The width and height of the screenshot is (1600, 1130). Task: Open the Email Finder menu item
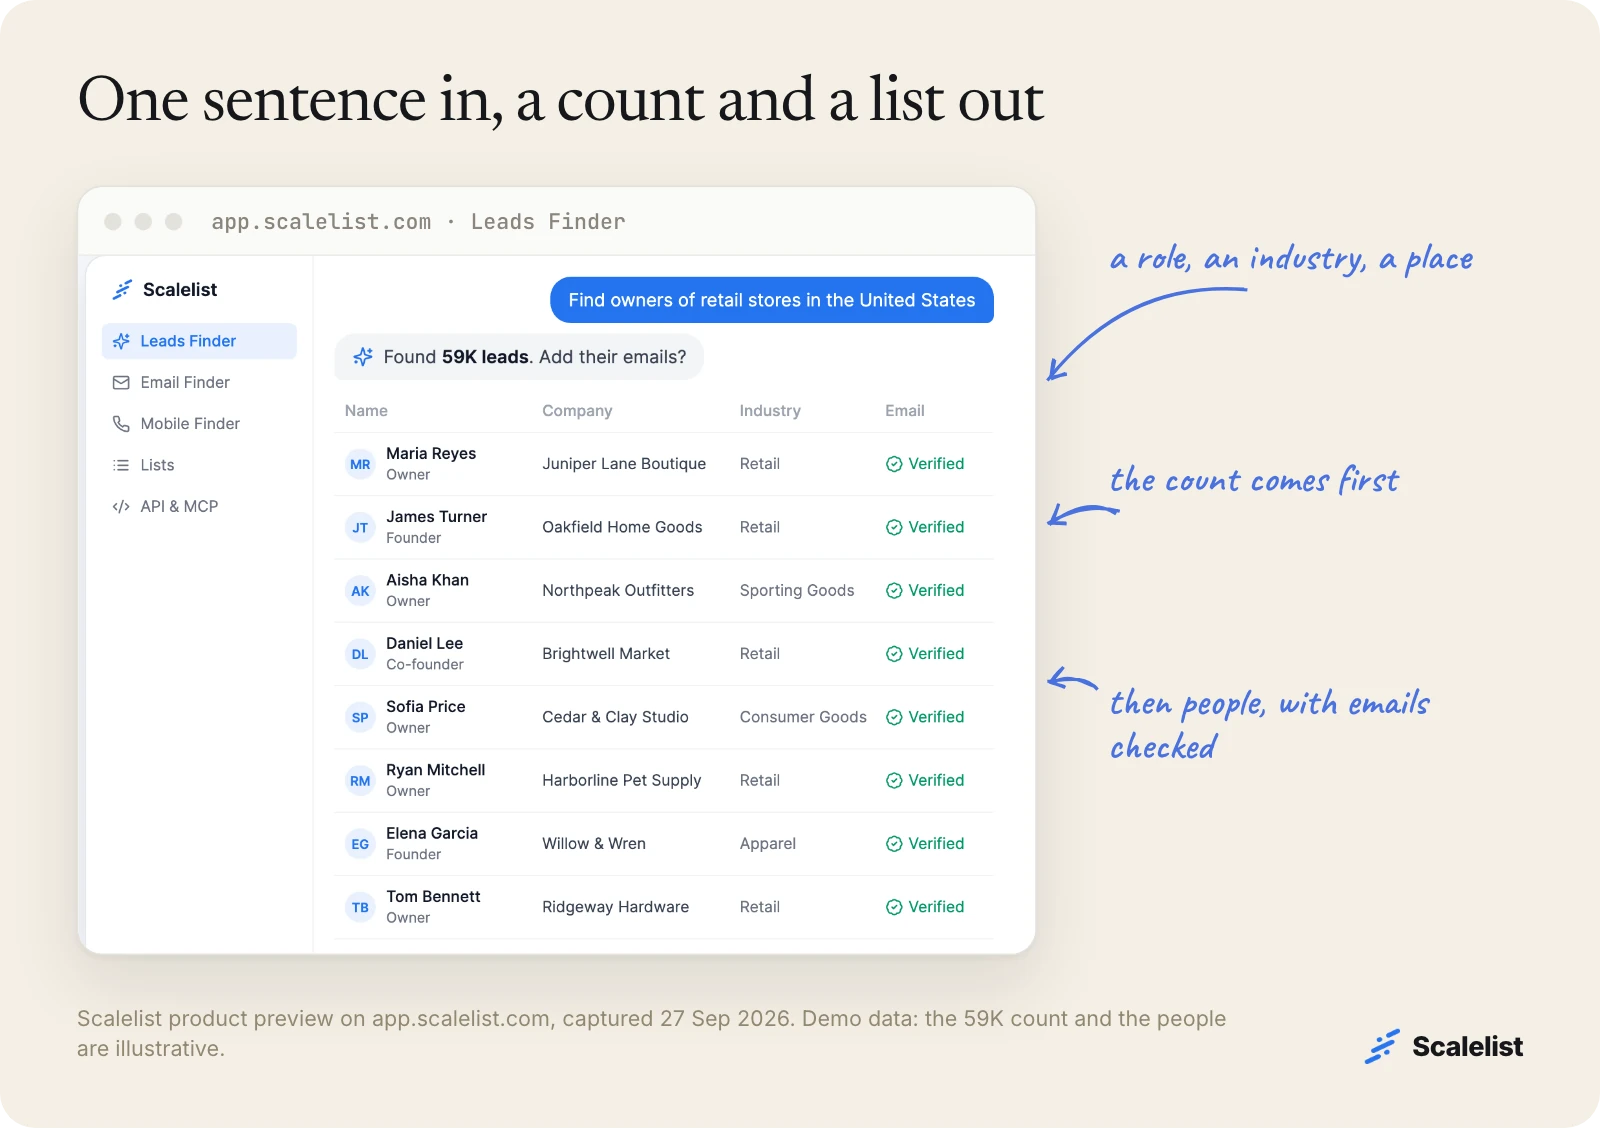[x=199, y=383]
